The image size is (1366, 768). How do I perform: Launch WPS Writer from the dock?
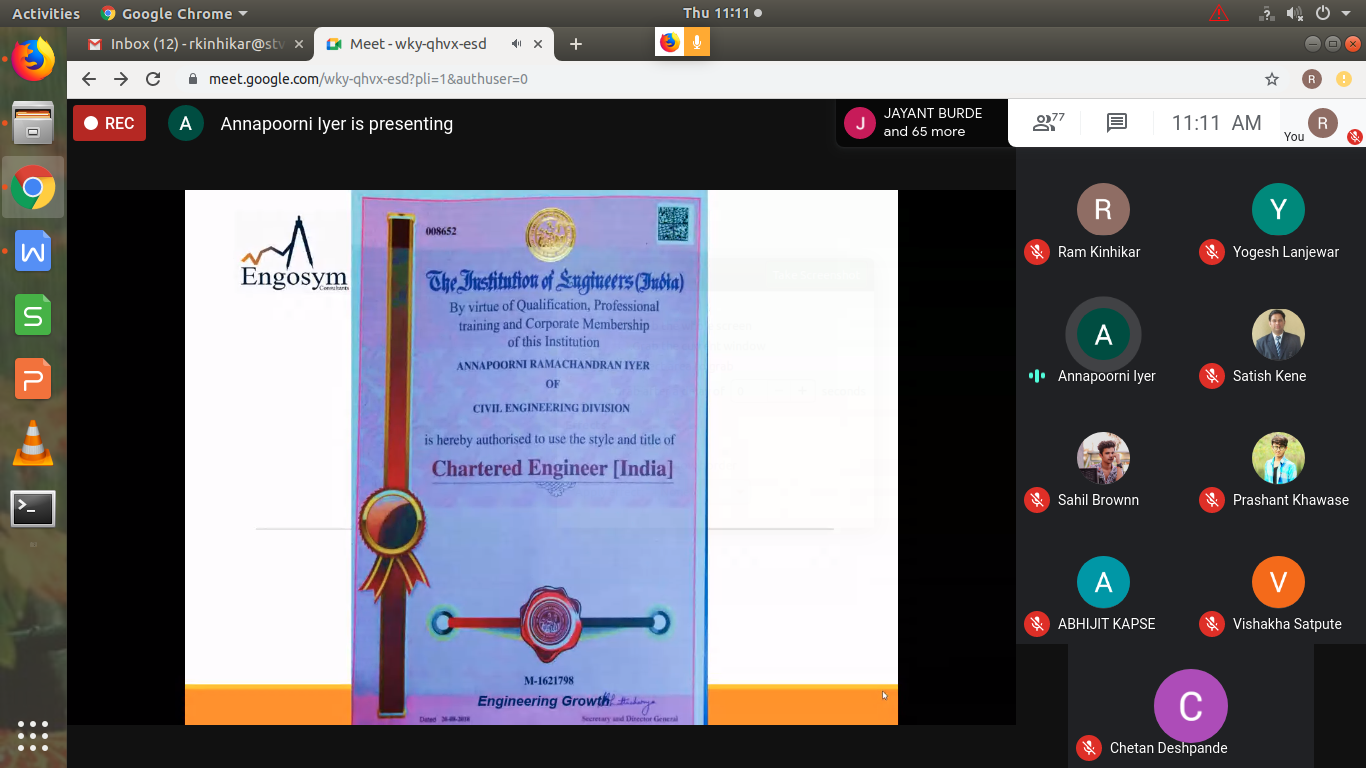pyautogui.click(x=33, y=252)
